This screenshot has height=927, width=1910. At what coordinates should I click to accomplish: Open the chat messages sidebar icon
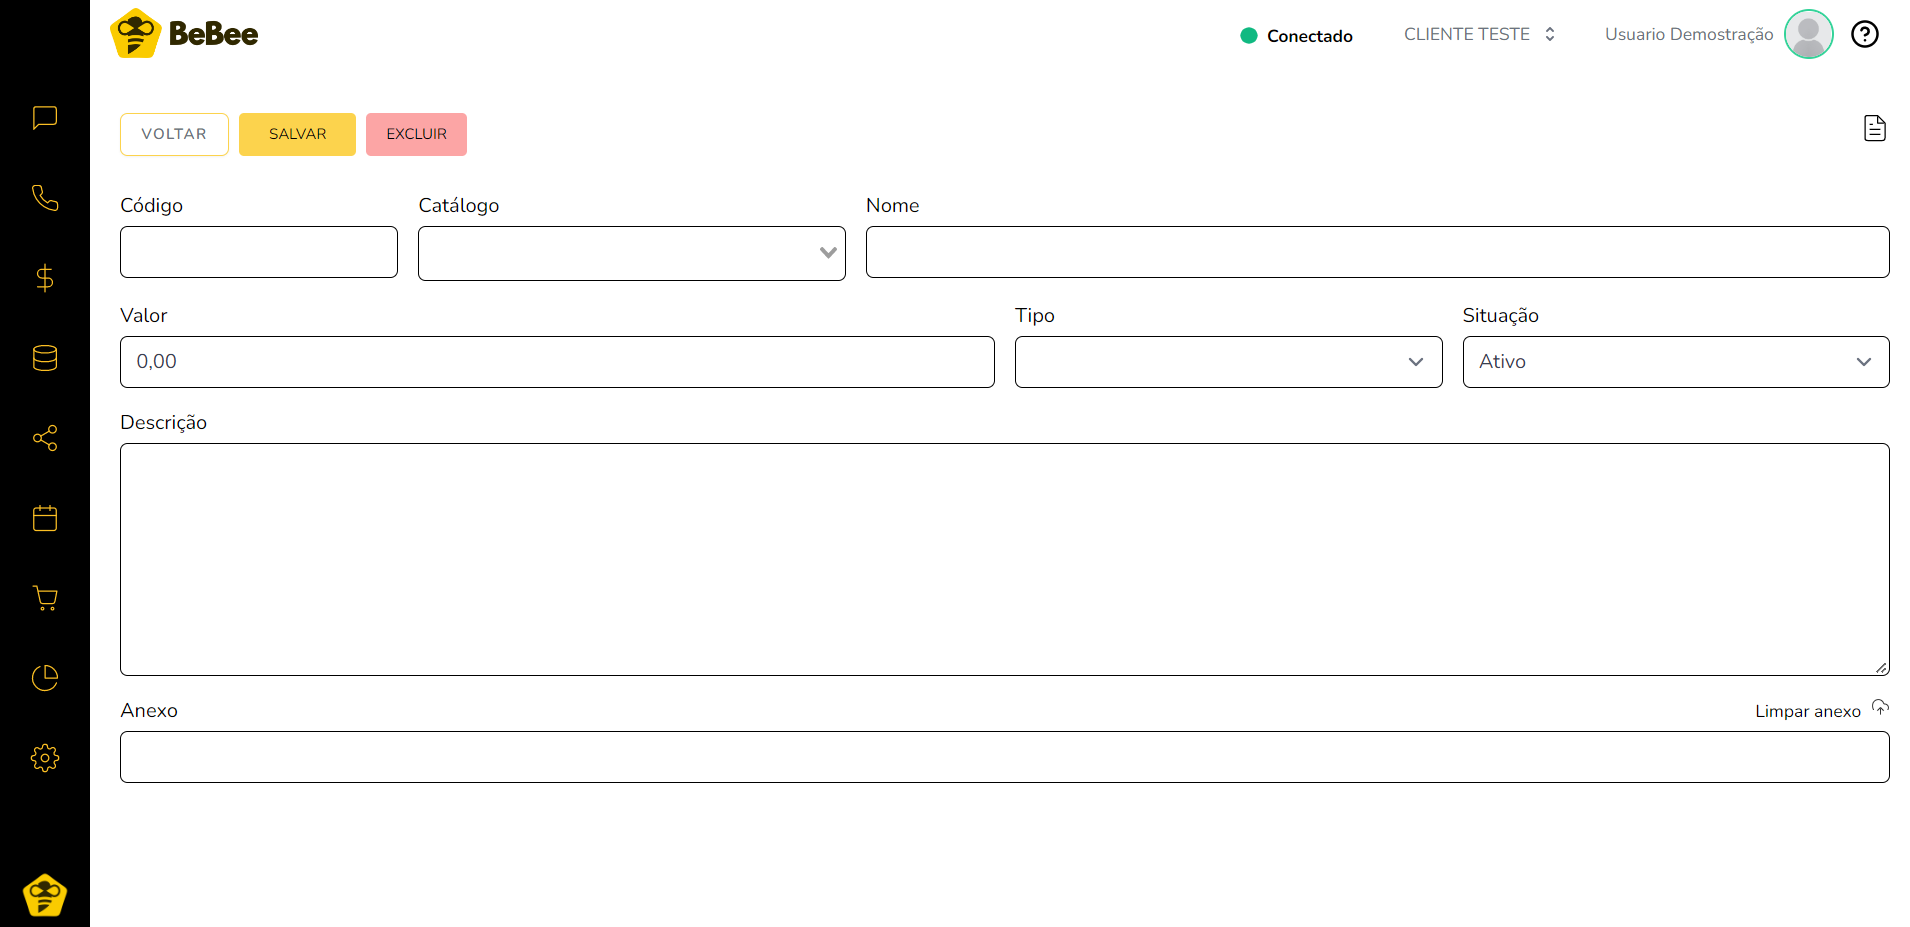(x=45, y=118)
